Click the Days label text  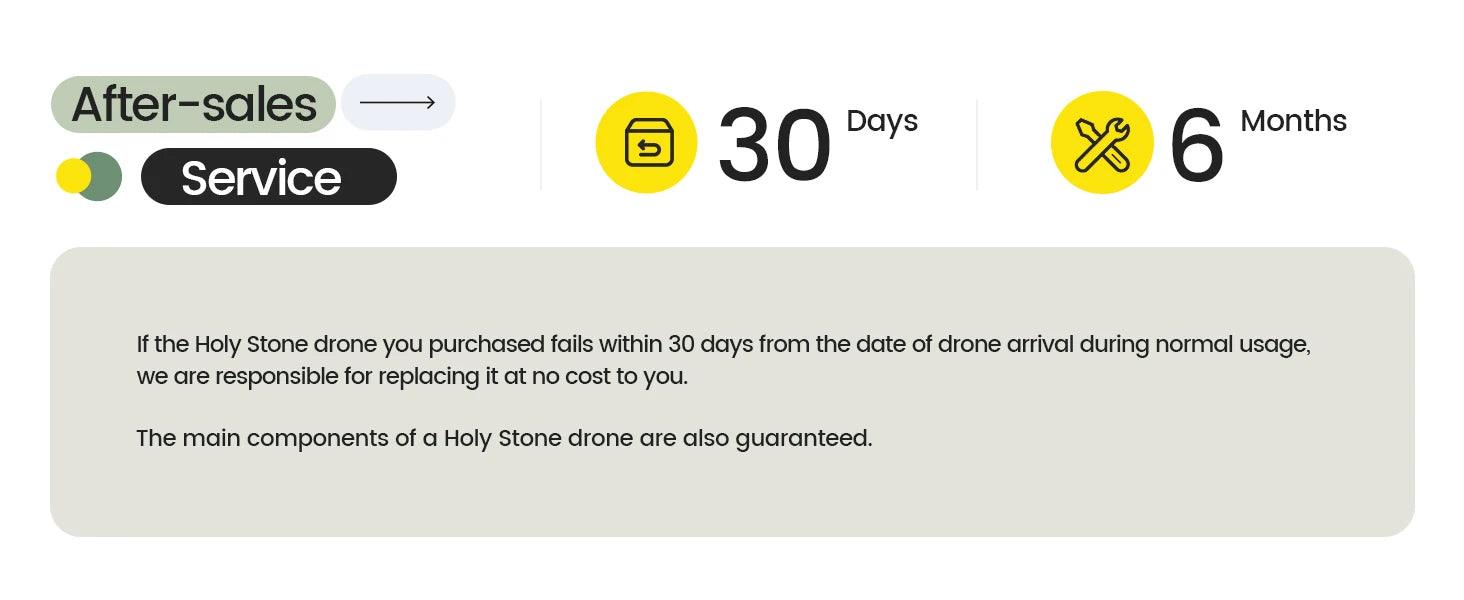tap(882, 121)
